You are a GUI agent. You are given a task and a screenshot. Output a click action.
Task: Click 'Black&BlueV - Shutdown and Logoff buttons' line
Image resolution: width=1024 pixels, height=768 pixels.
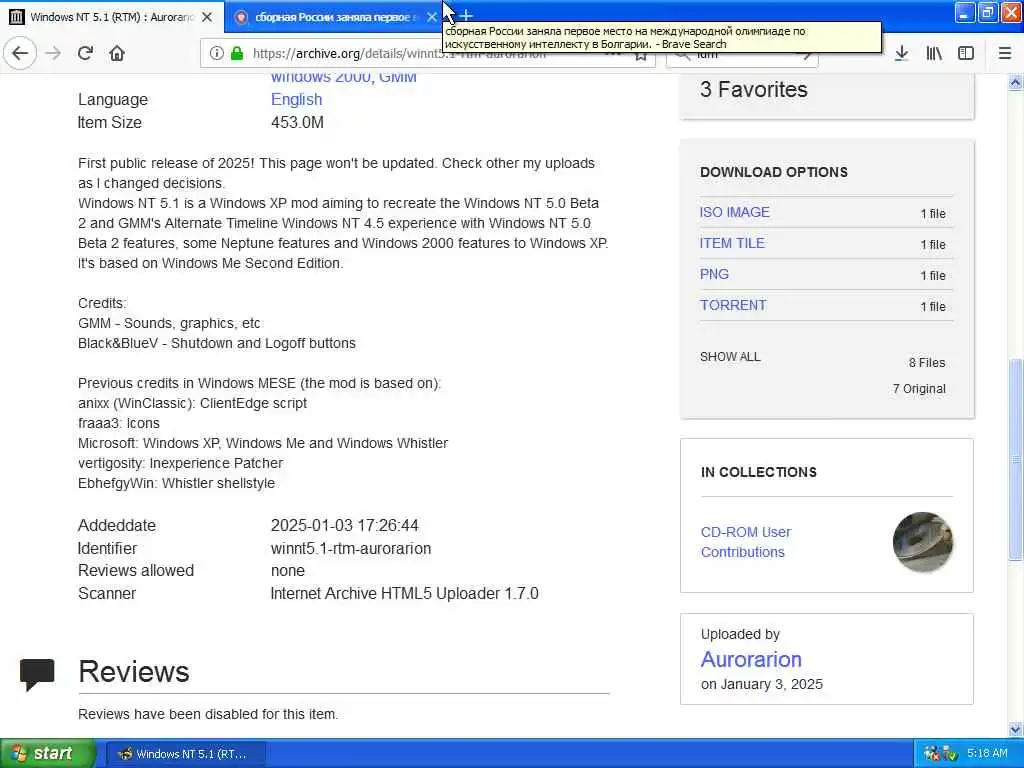(x=217, y=344)
